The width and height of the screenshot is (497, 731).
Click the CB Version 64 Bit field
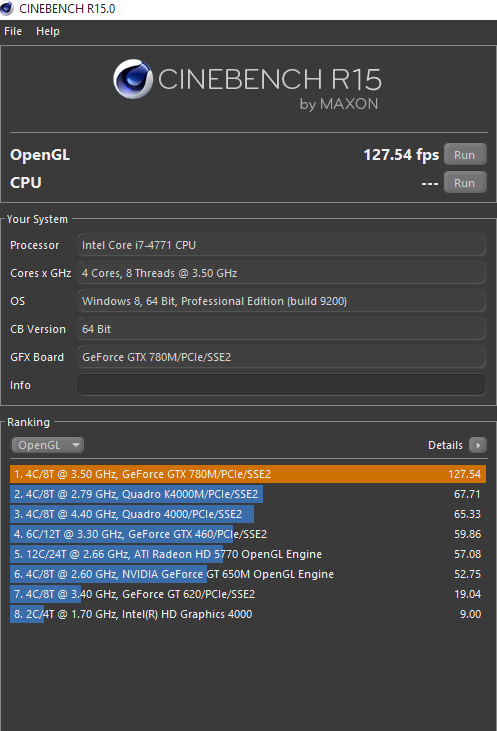(281, 329)
